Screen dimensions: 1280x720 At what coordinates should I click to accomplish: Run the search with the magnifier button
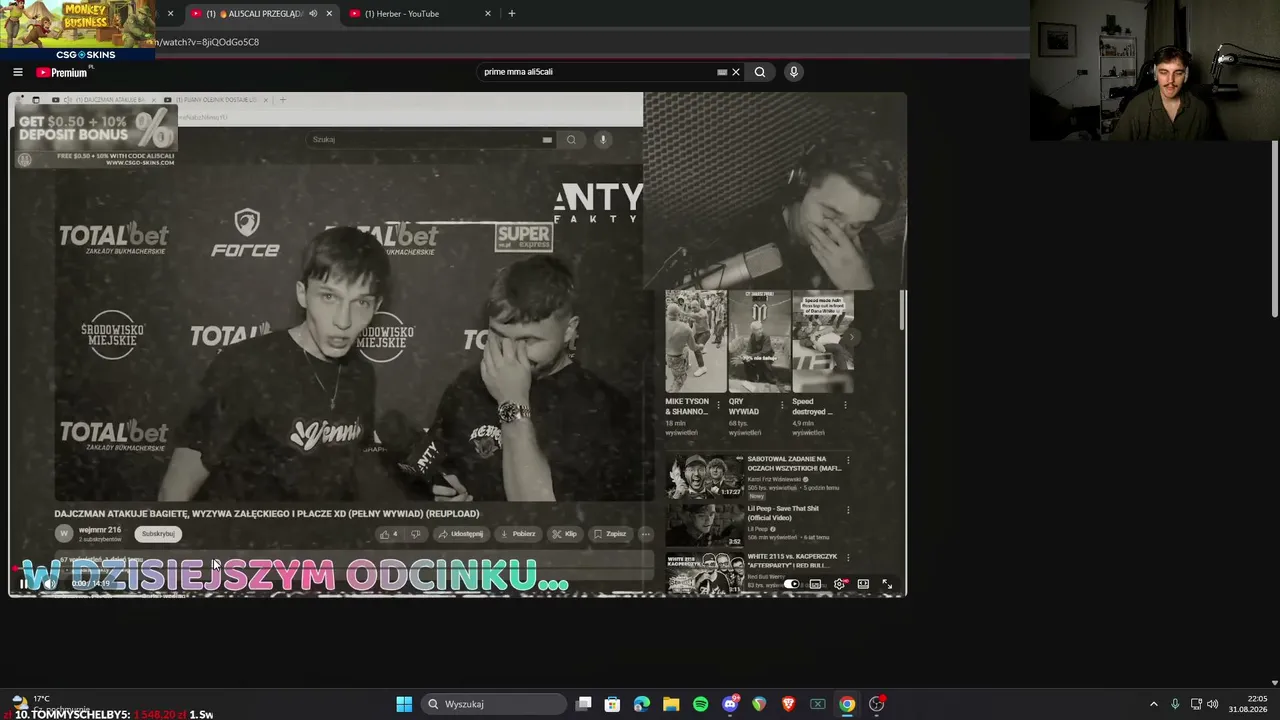pyautogui.click(x=760, y=72)
